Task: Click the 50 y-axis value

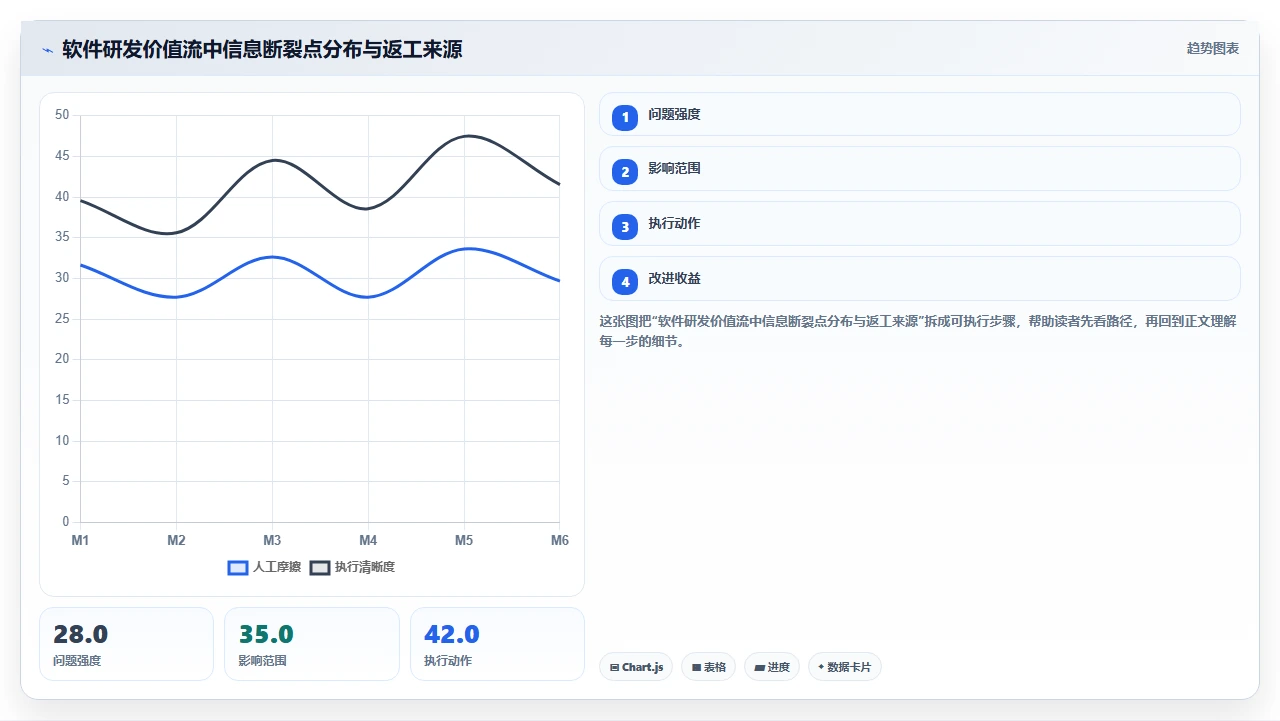Action: pyautogui.click(x=62, y=115)
